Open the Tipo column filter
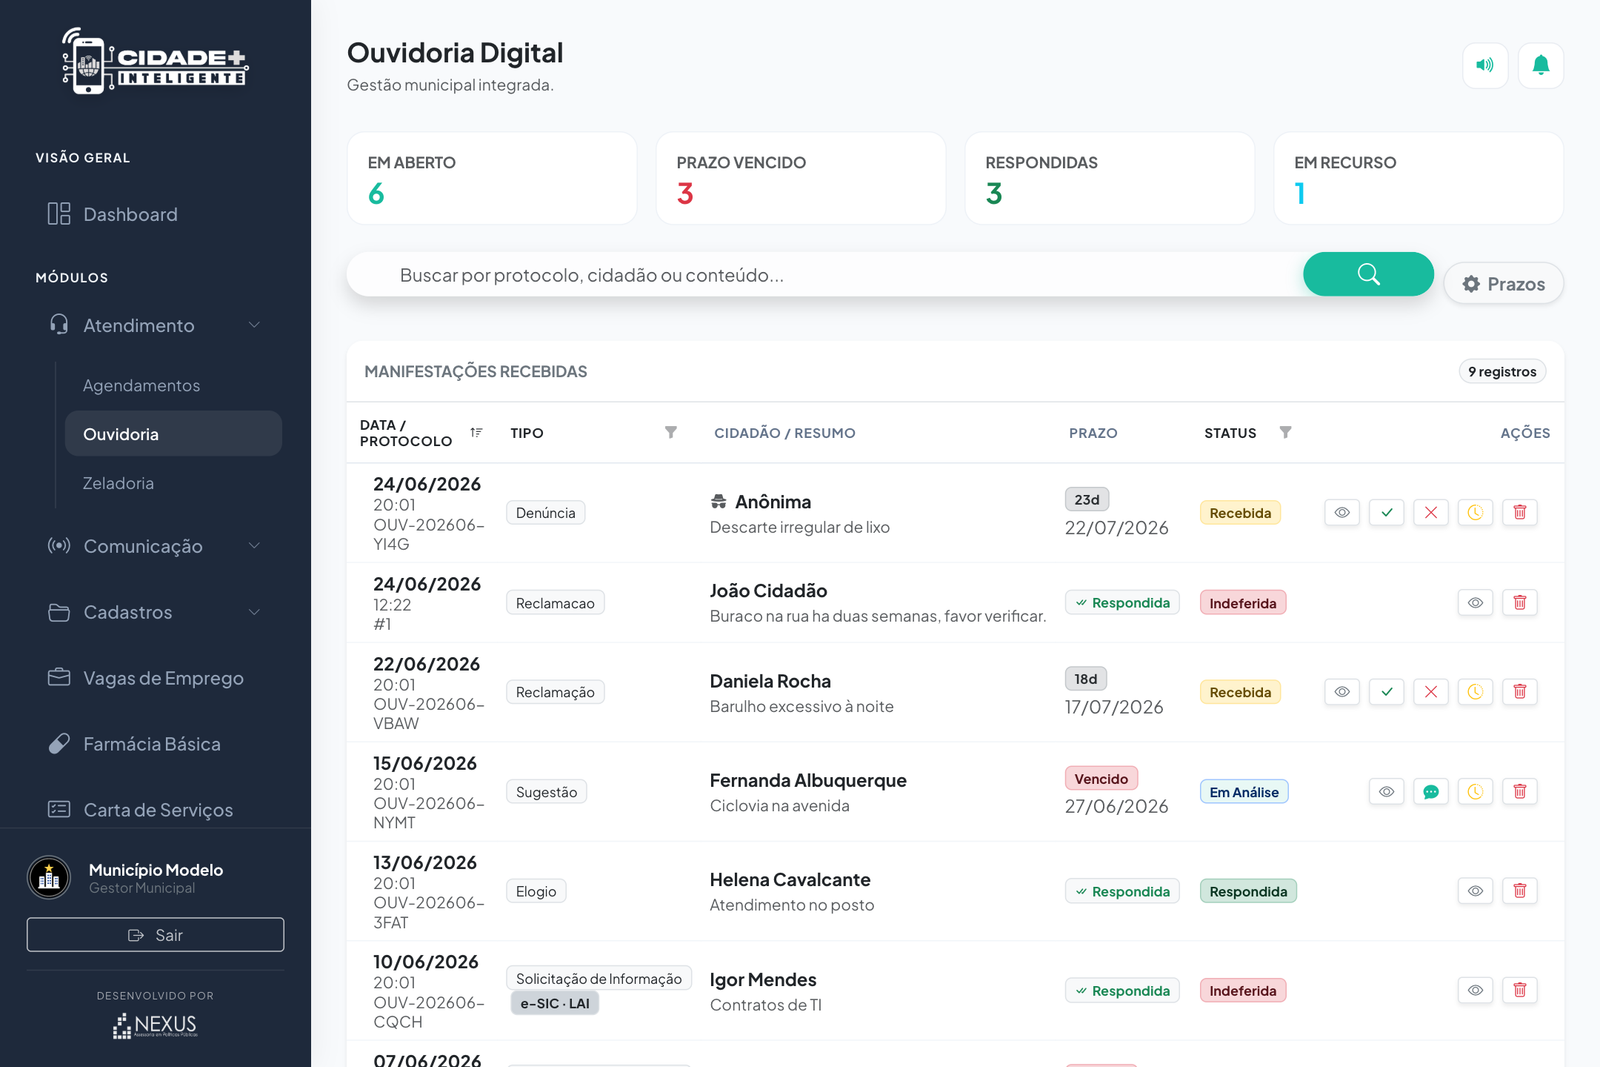This screenshot has height=1067, width=1600. [671, 432]
